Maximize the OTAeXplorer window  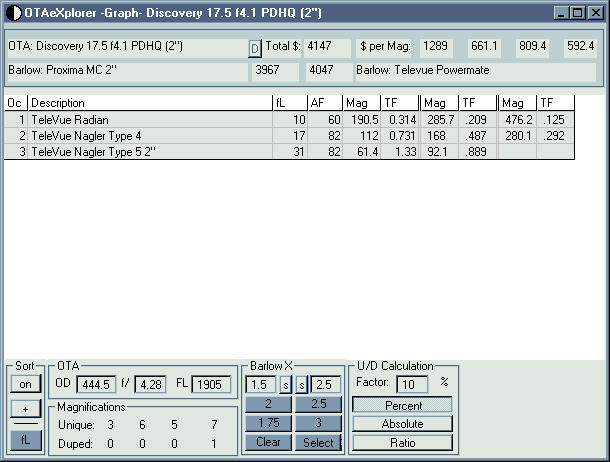(x=578, y=13)
